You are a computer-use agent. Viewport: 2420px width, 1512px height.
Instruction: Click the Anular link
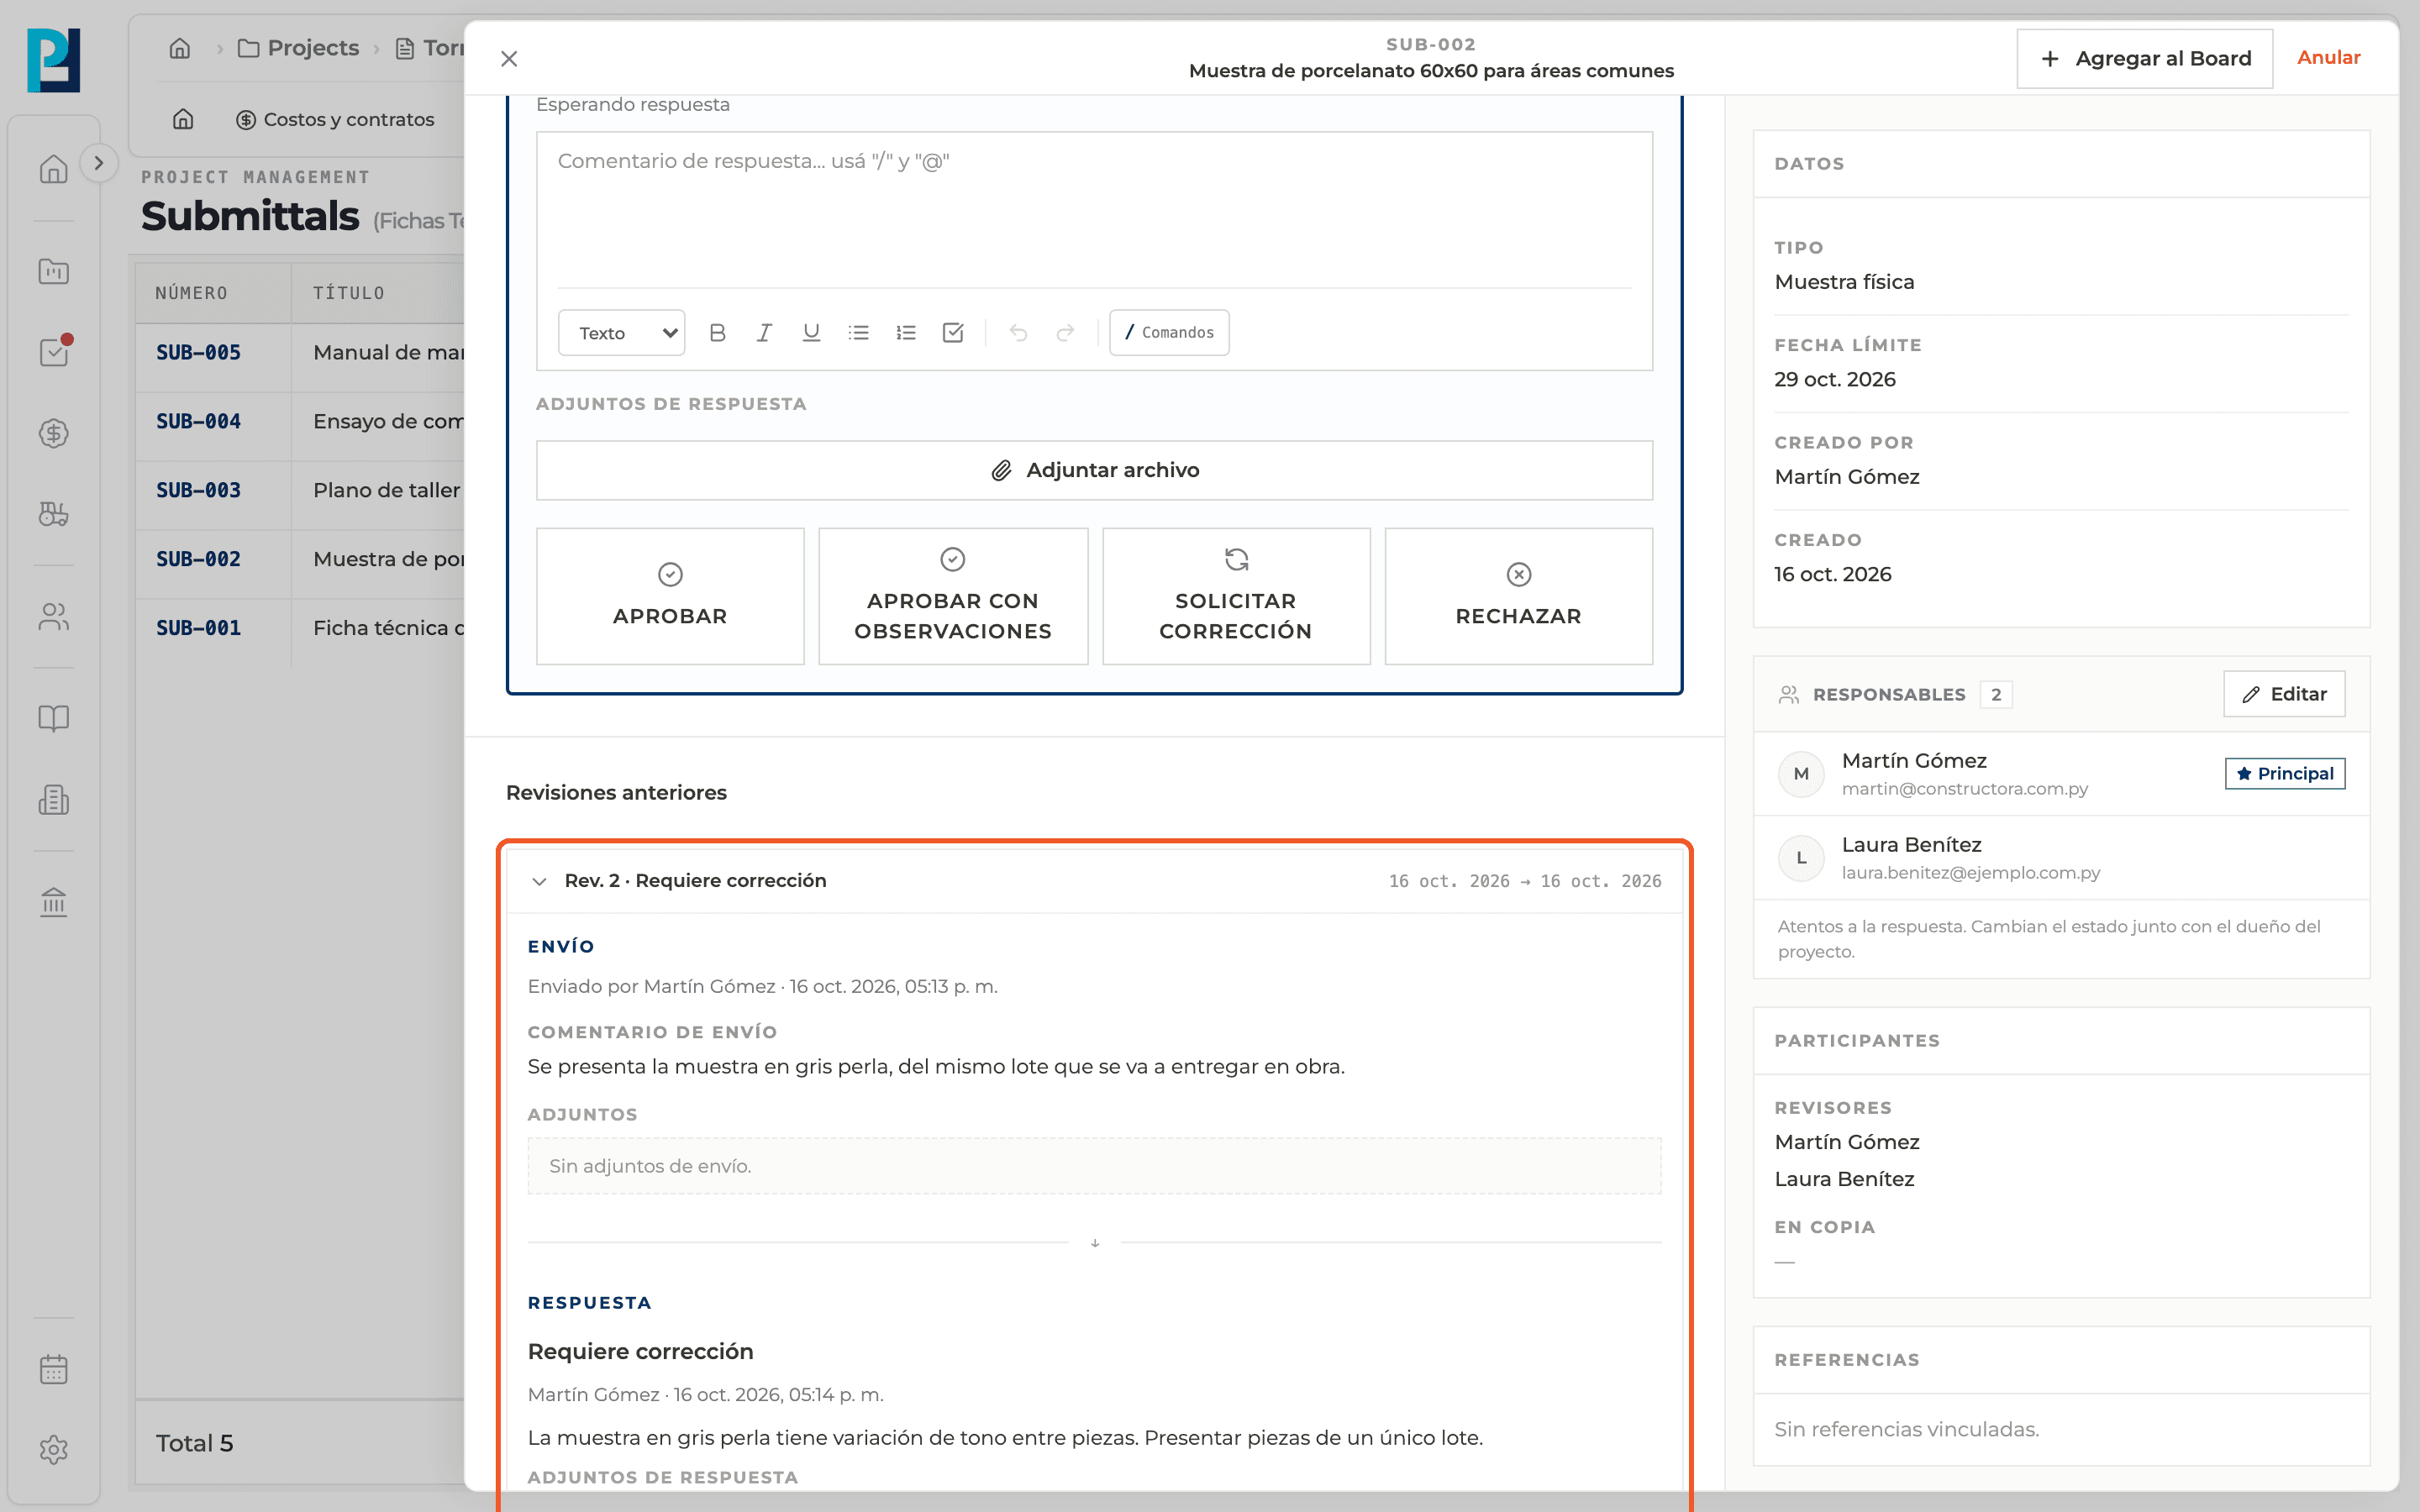tap(2328, 58)
